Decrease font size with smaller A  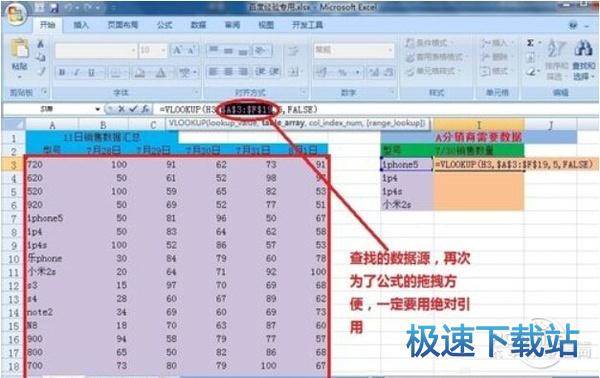(192, 50)
